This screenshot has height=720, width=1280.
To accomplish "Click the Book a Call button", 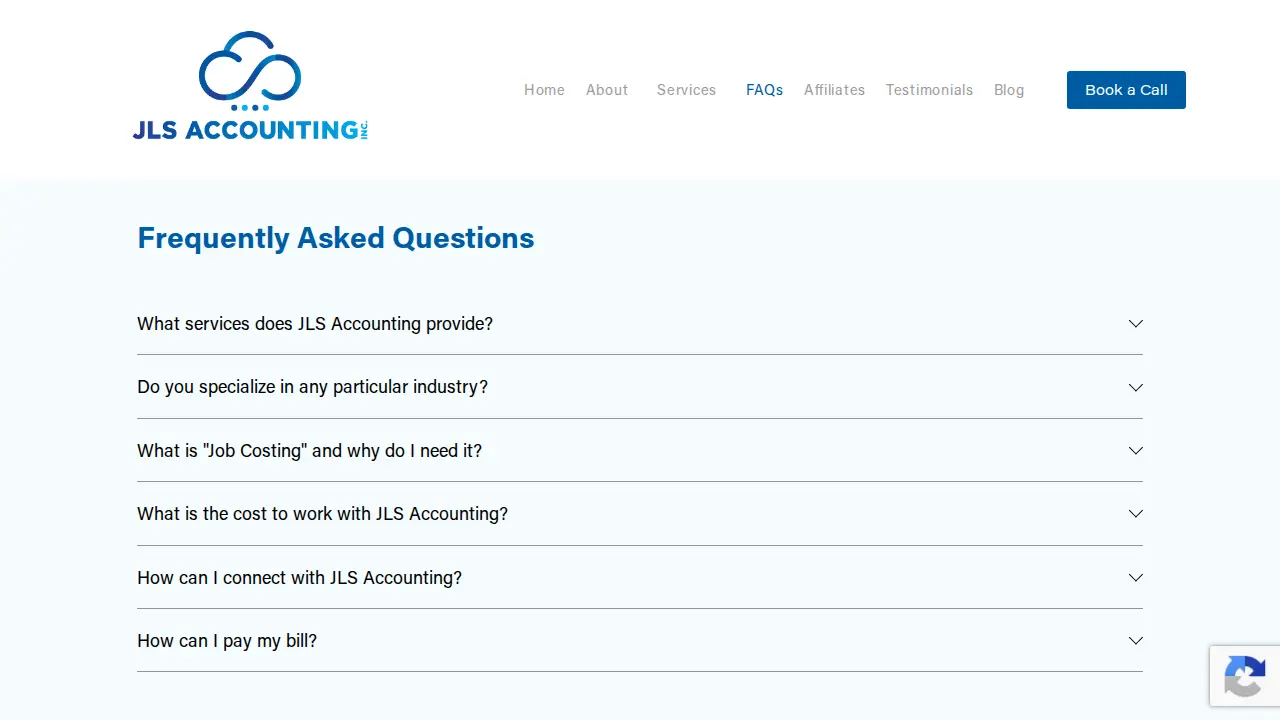I will [1126, 90].
